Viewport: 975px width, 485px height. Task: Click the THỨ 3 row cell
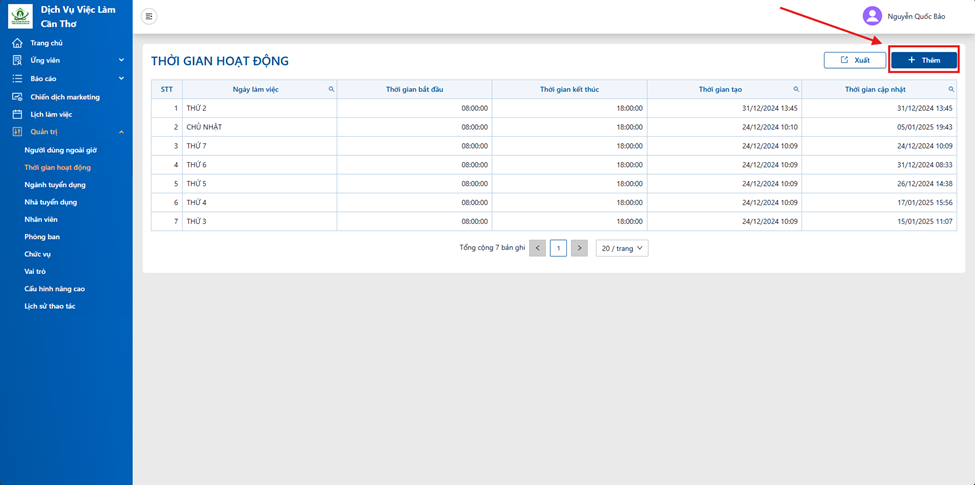[260, 221]
